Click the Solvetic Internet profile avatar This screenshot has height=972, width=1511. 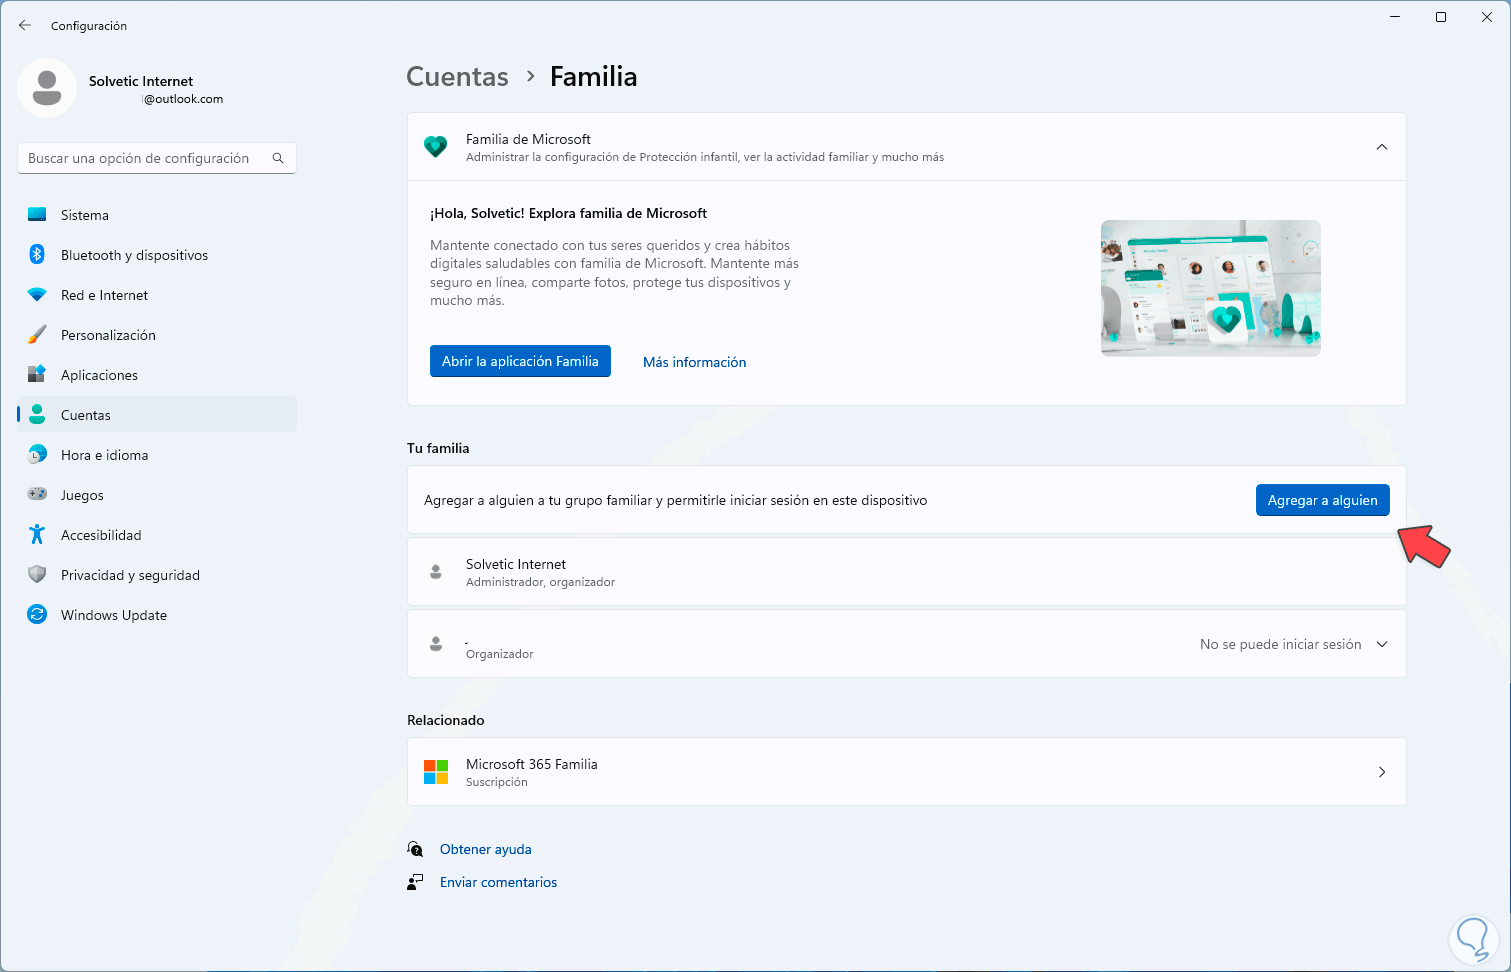tap(47, 88)
